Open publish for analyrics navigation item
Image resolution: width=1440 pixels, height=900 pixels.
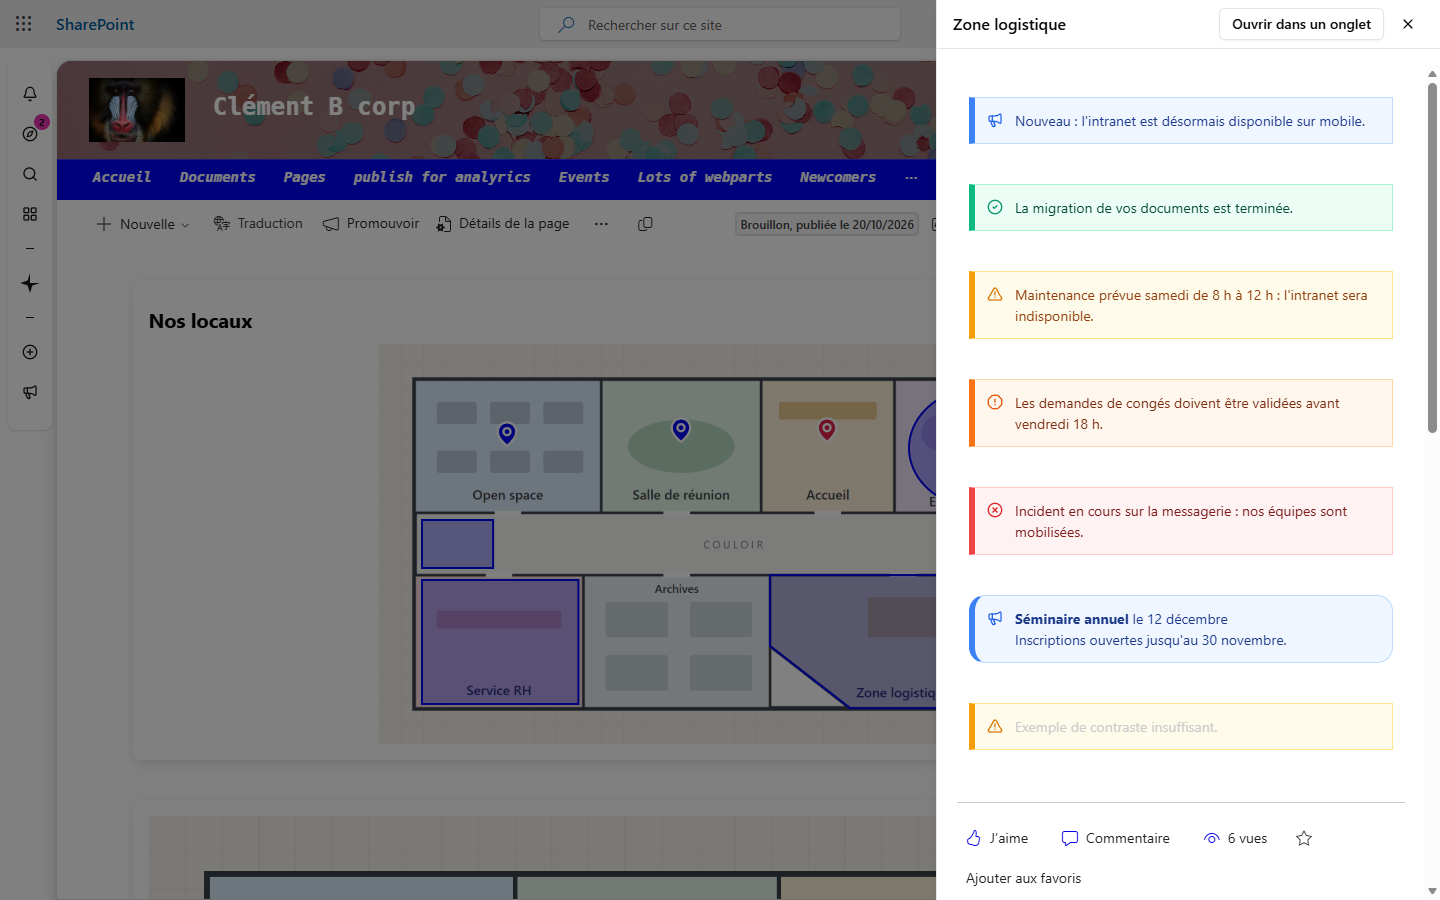coord(442,177)
